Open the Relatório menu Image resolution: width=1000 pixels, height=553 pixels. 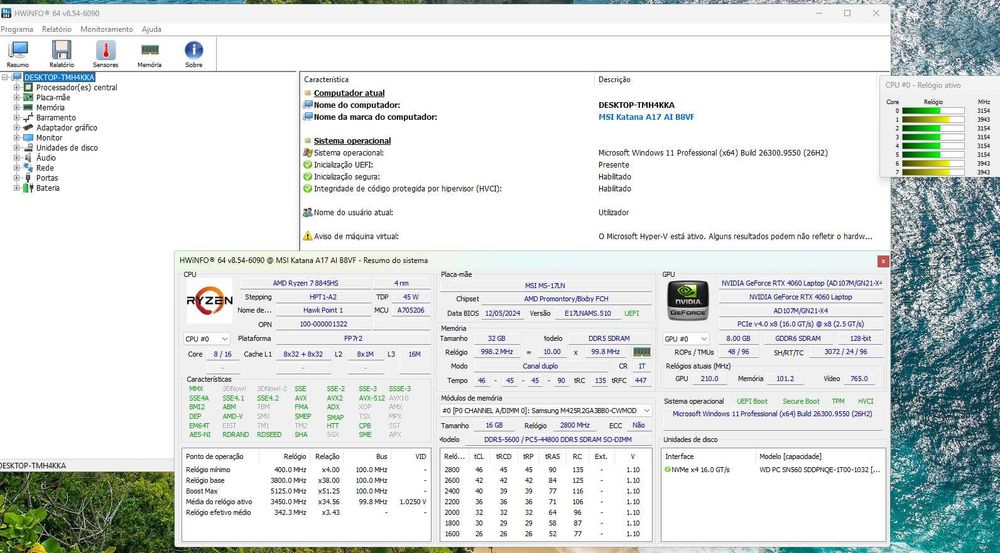57,29
